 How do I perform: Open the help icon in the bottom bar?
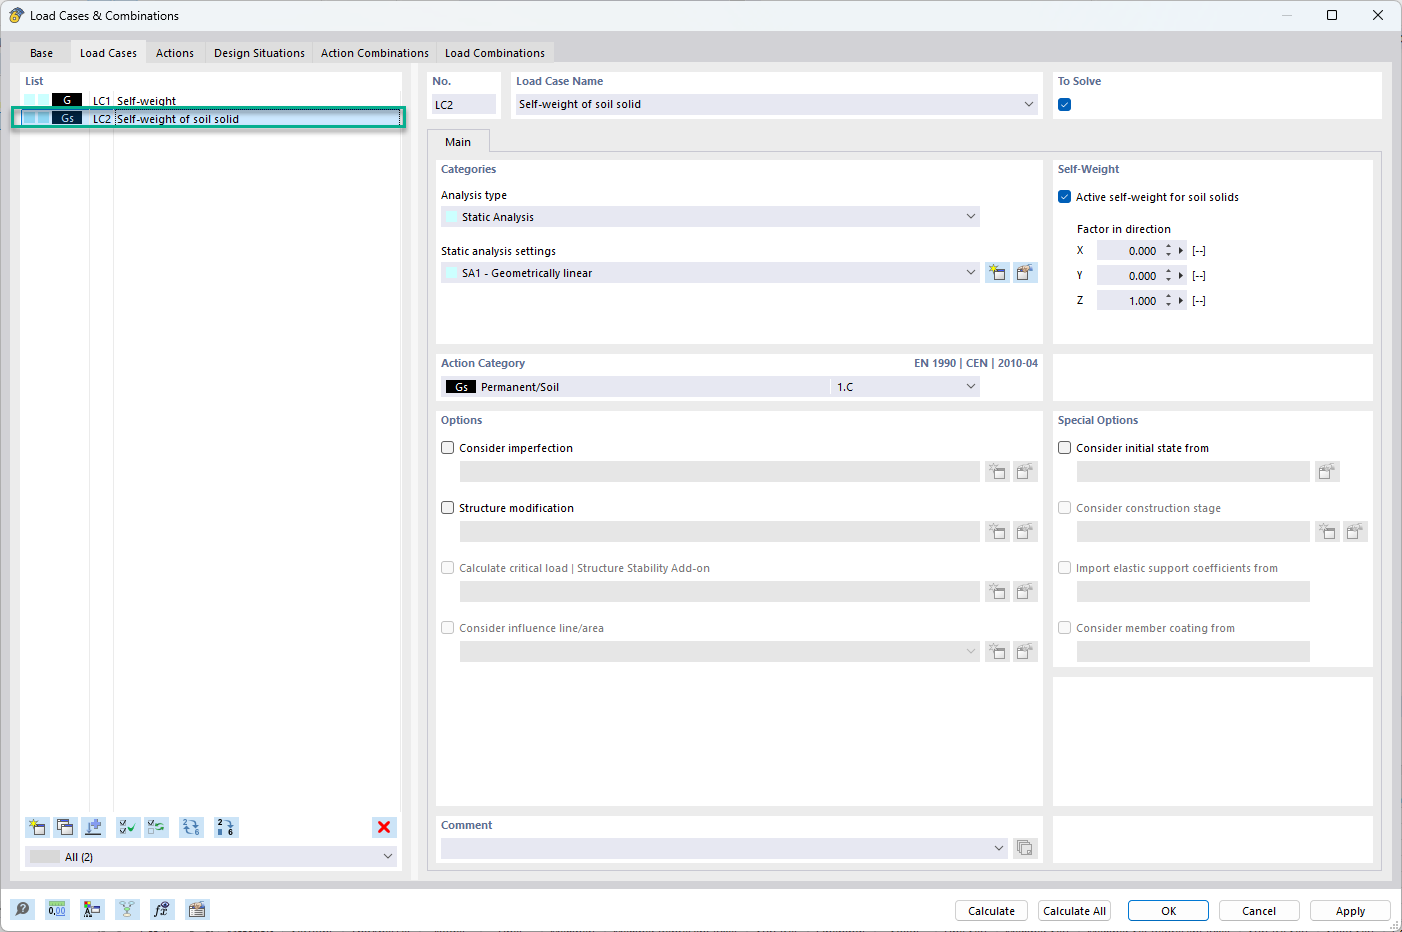(x=22, y=909)
